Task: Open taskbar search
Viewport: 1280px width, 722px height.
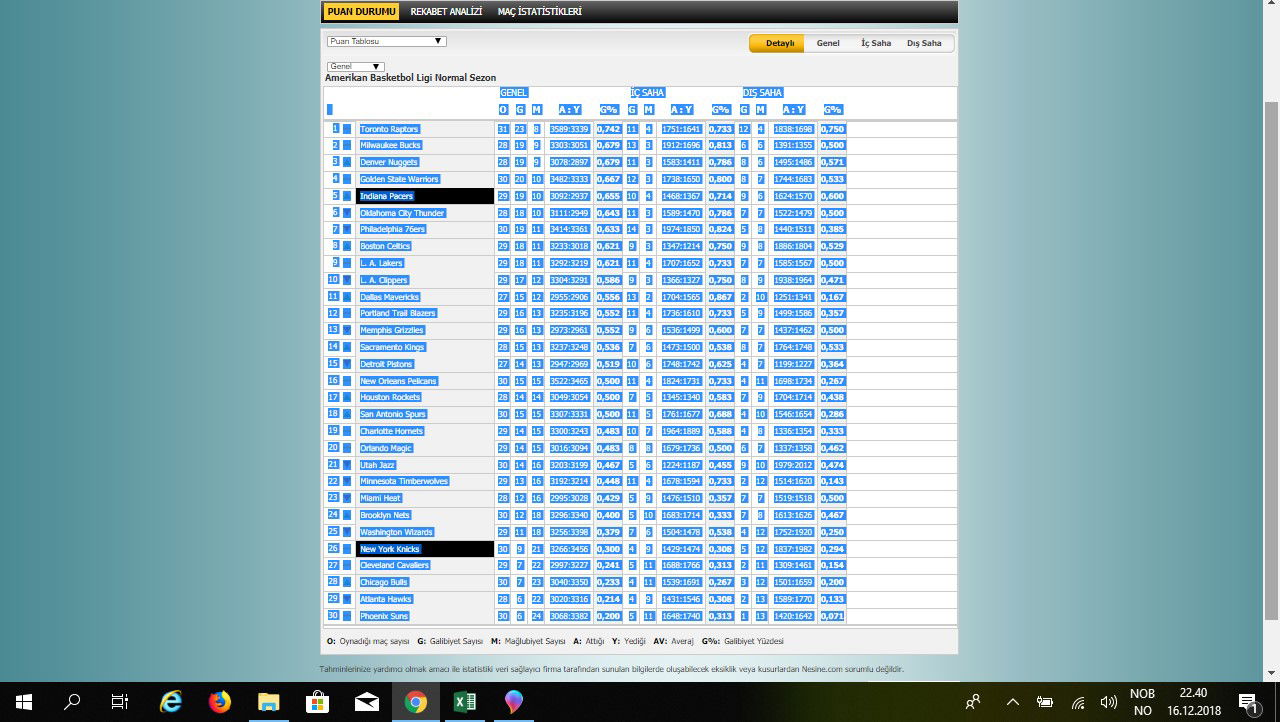Action: (x=72, y=702)
